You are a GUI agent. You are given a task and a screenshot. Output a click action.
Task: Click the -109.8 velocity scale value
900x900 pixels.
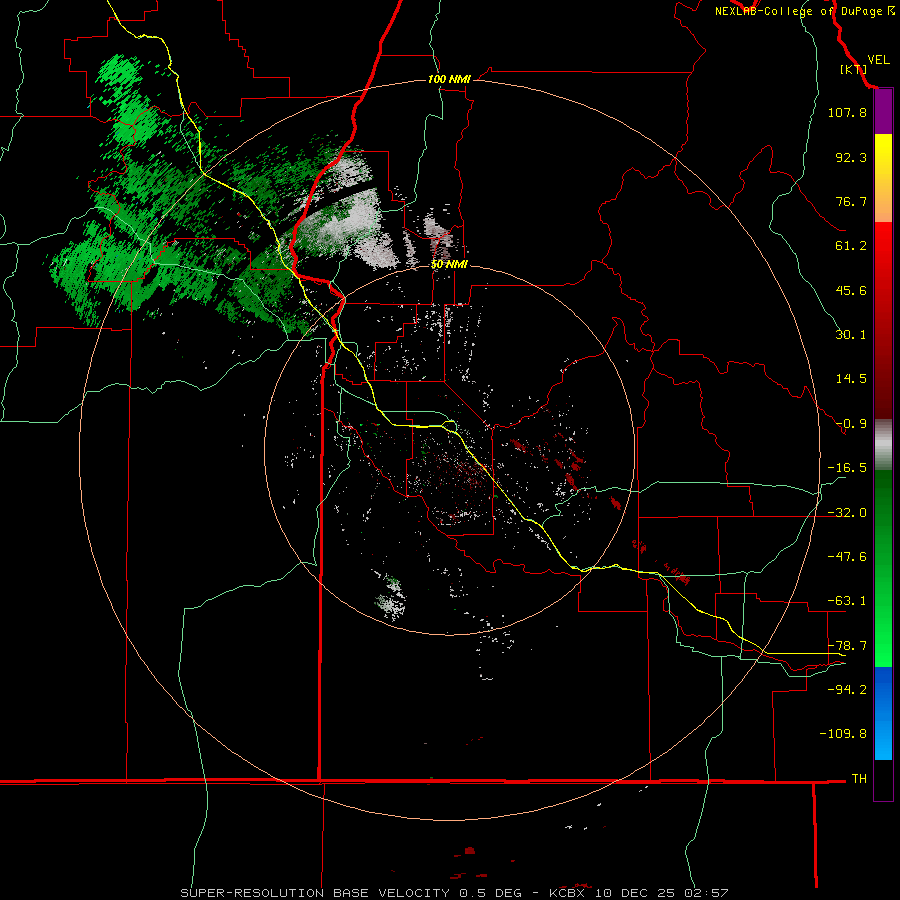pos(843,734)
